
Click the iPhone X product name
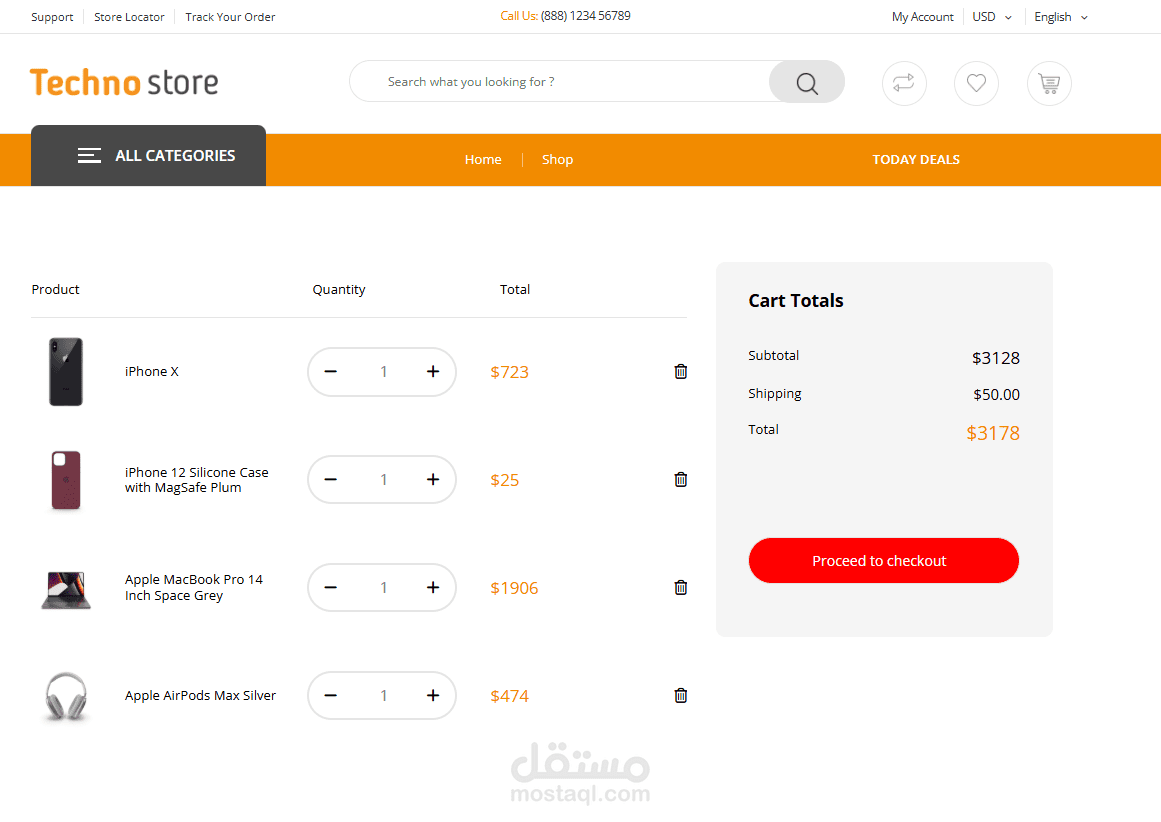[152, 372]
